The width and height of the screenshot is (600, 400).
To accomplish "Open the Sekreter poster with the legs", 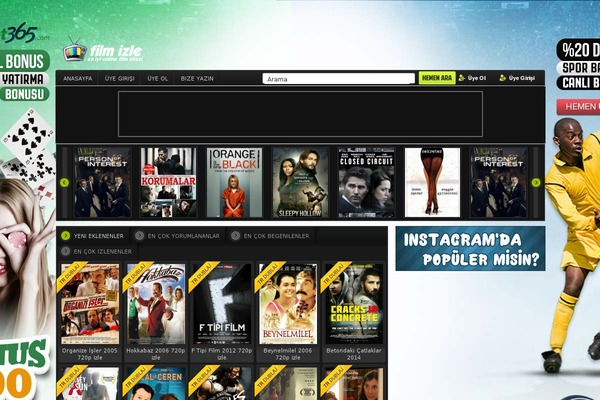I will [432, 183].
